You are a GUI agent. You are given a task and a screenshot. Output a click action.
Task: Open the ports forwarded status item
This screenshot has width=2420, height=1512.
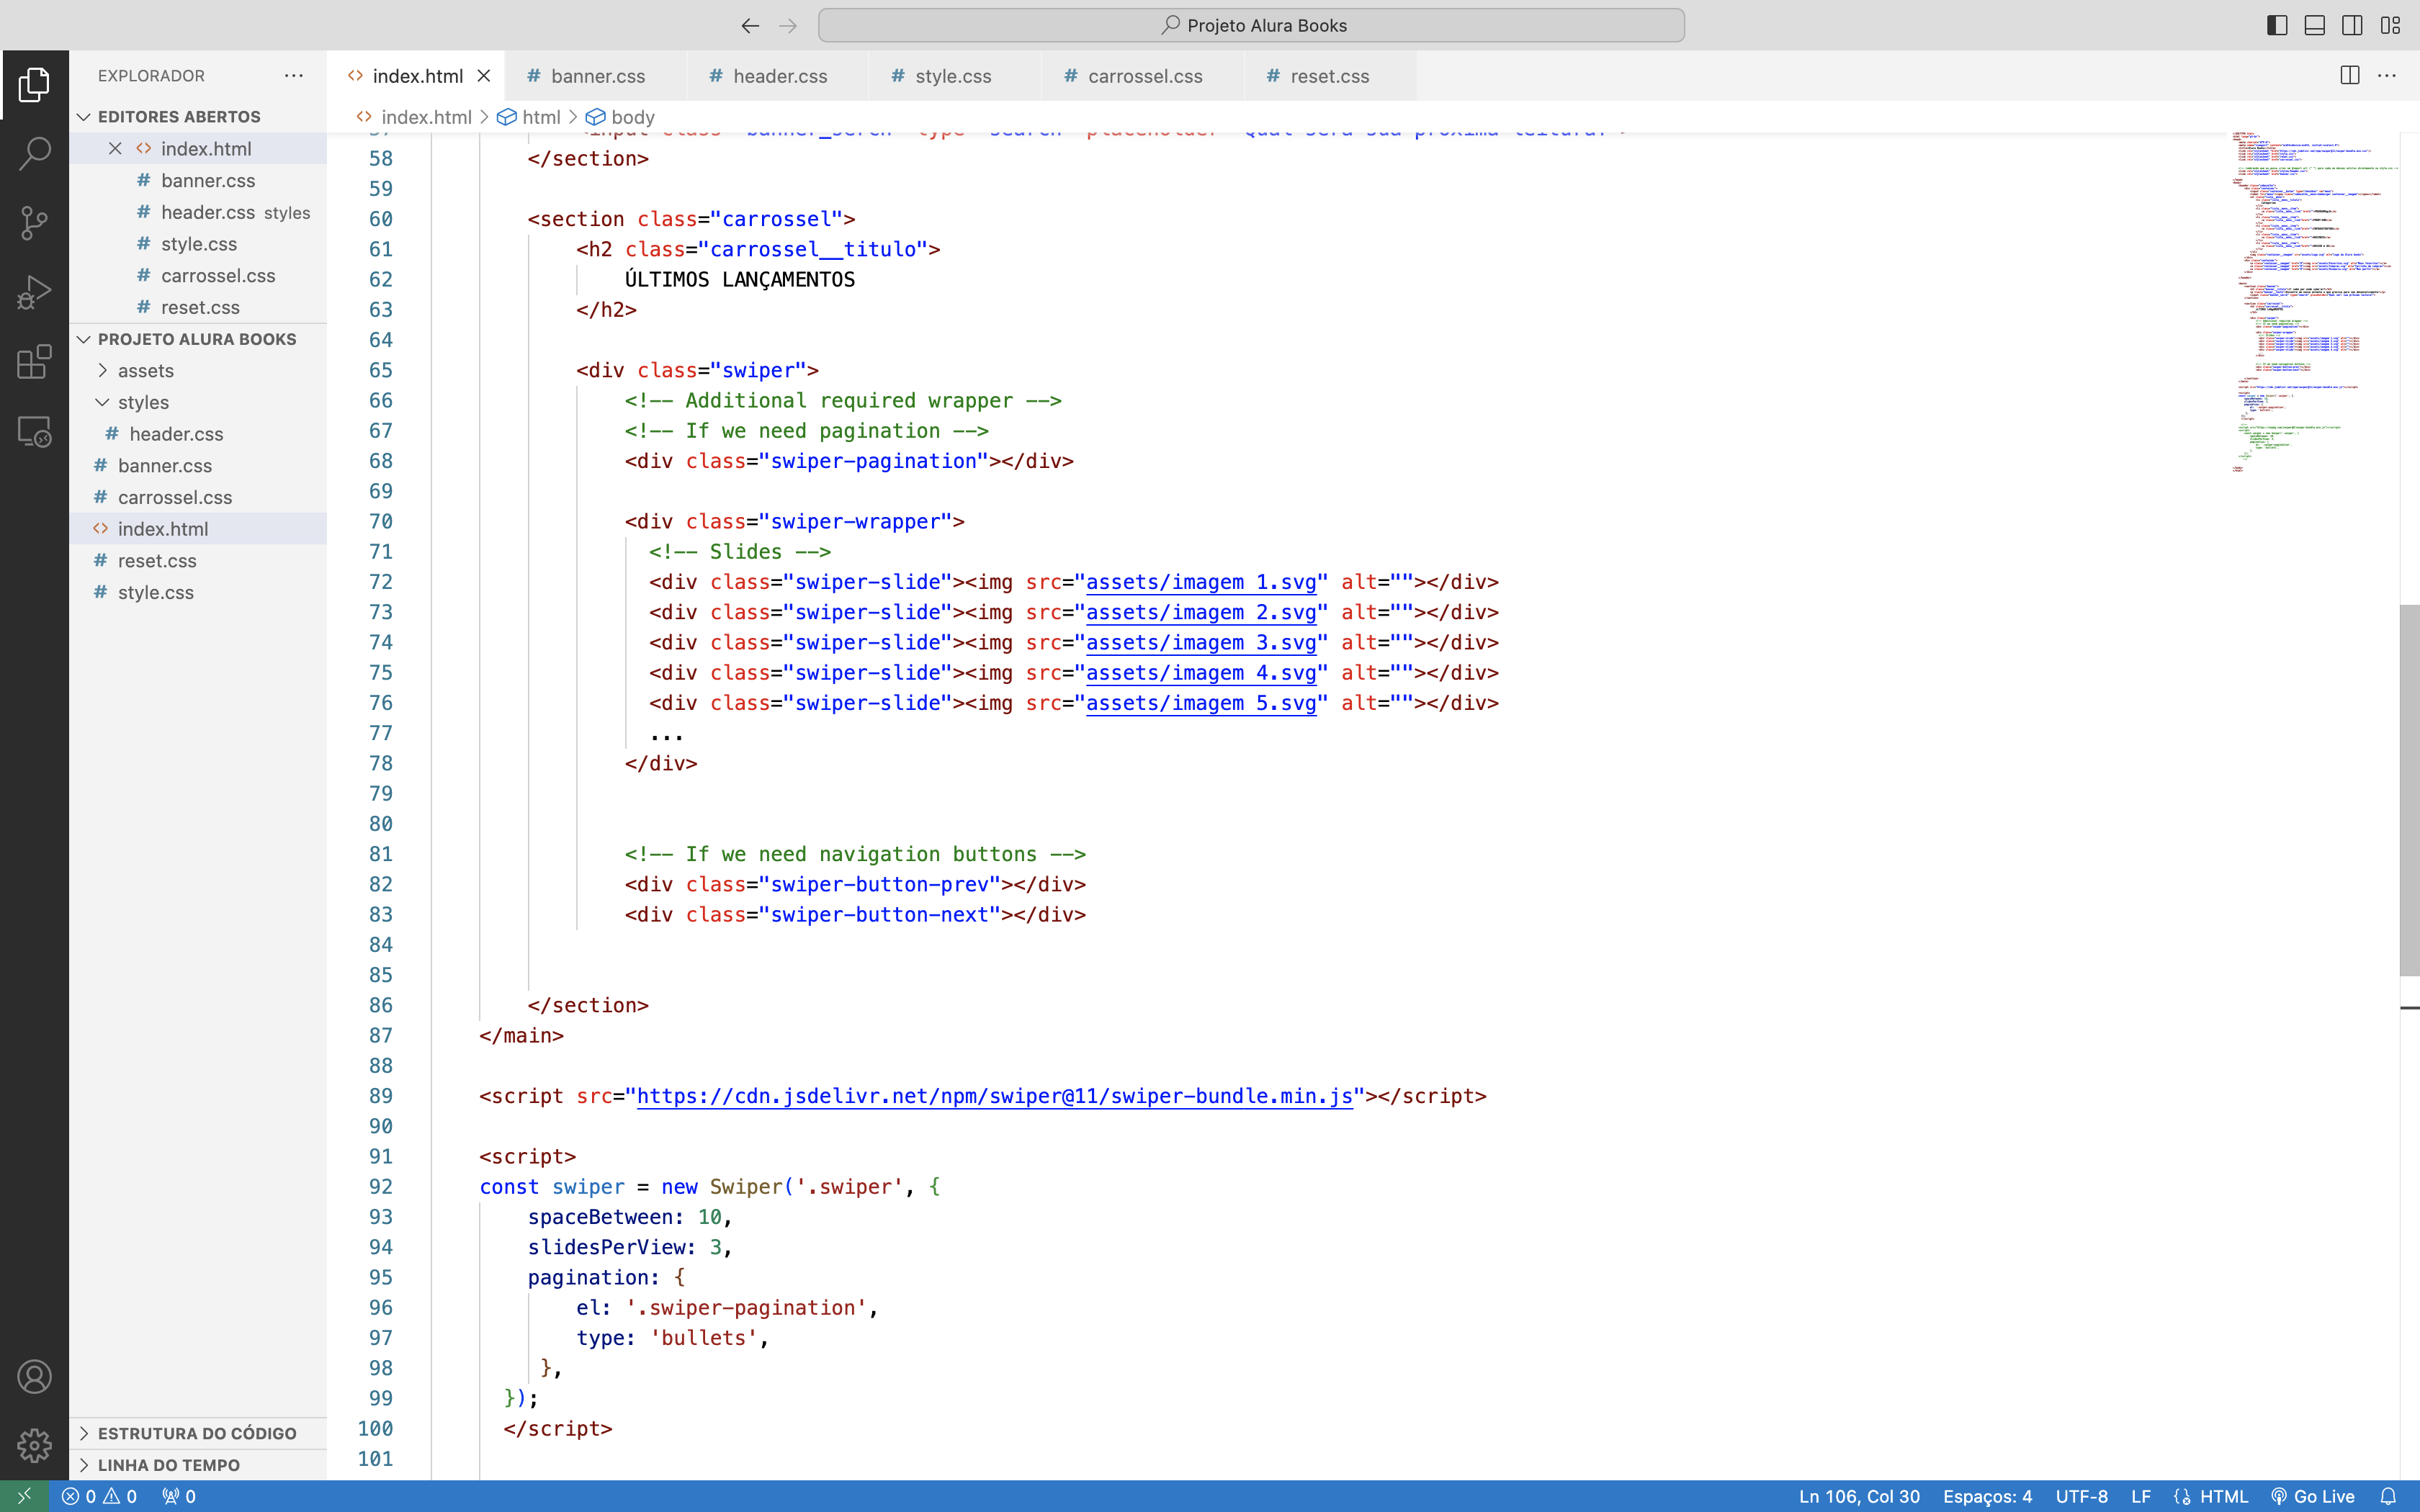[x=179, y=1496]
